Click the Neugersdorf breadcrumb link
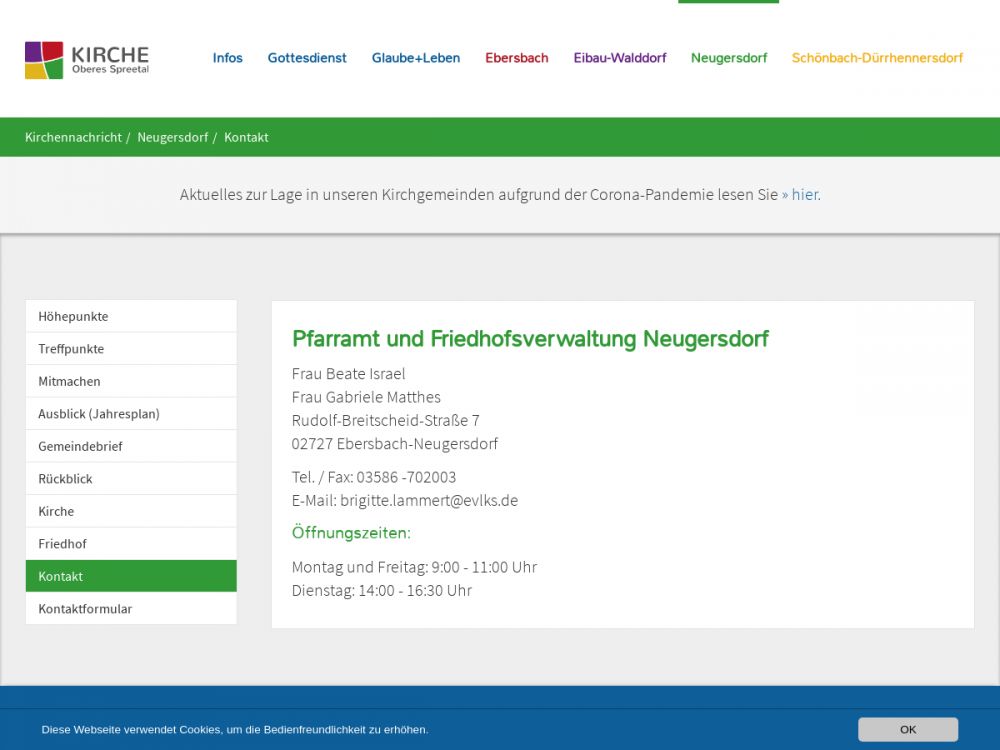This screenshot has width=1000, height=750. tap(172, 137)
